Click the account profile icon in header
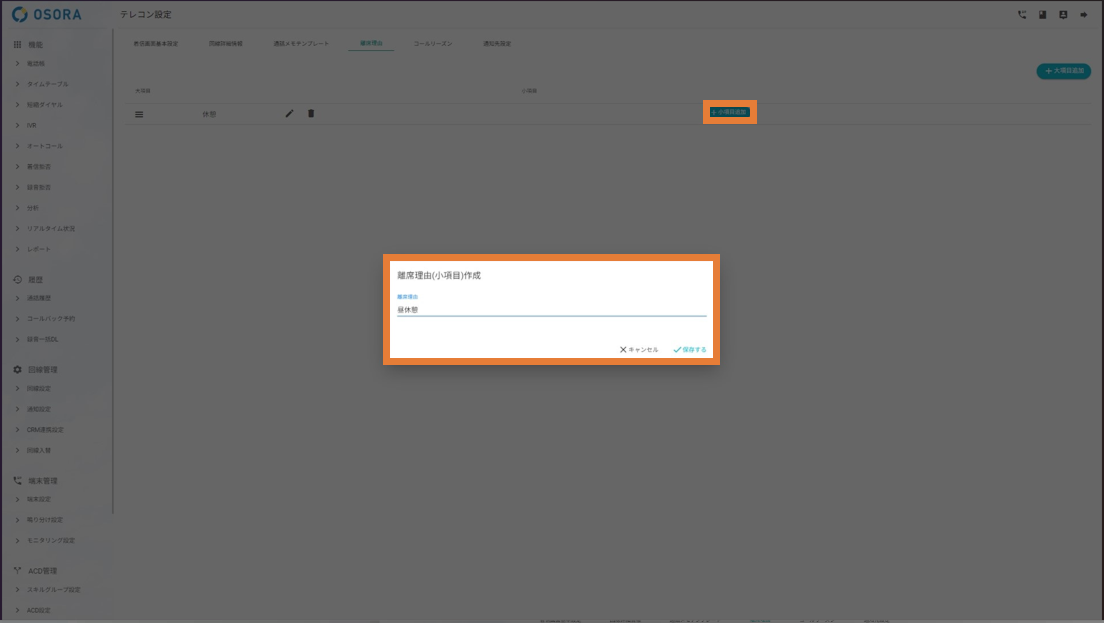This screenshot has width=1104, height=623. pyautogui.click(x=1062, y=15)
